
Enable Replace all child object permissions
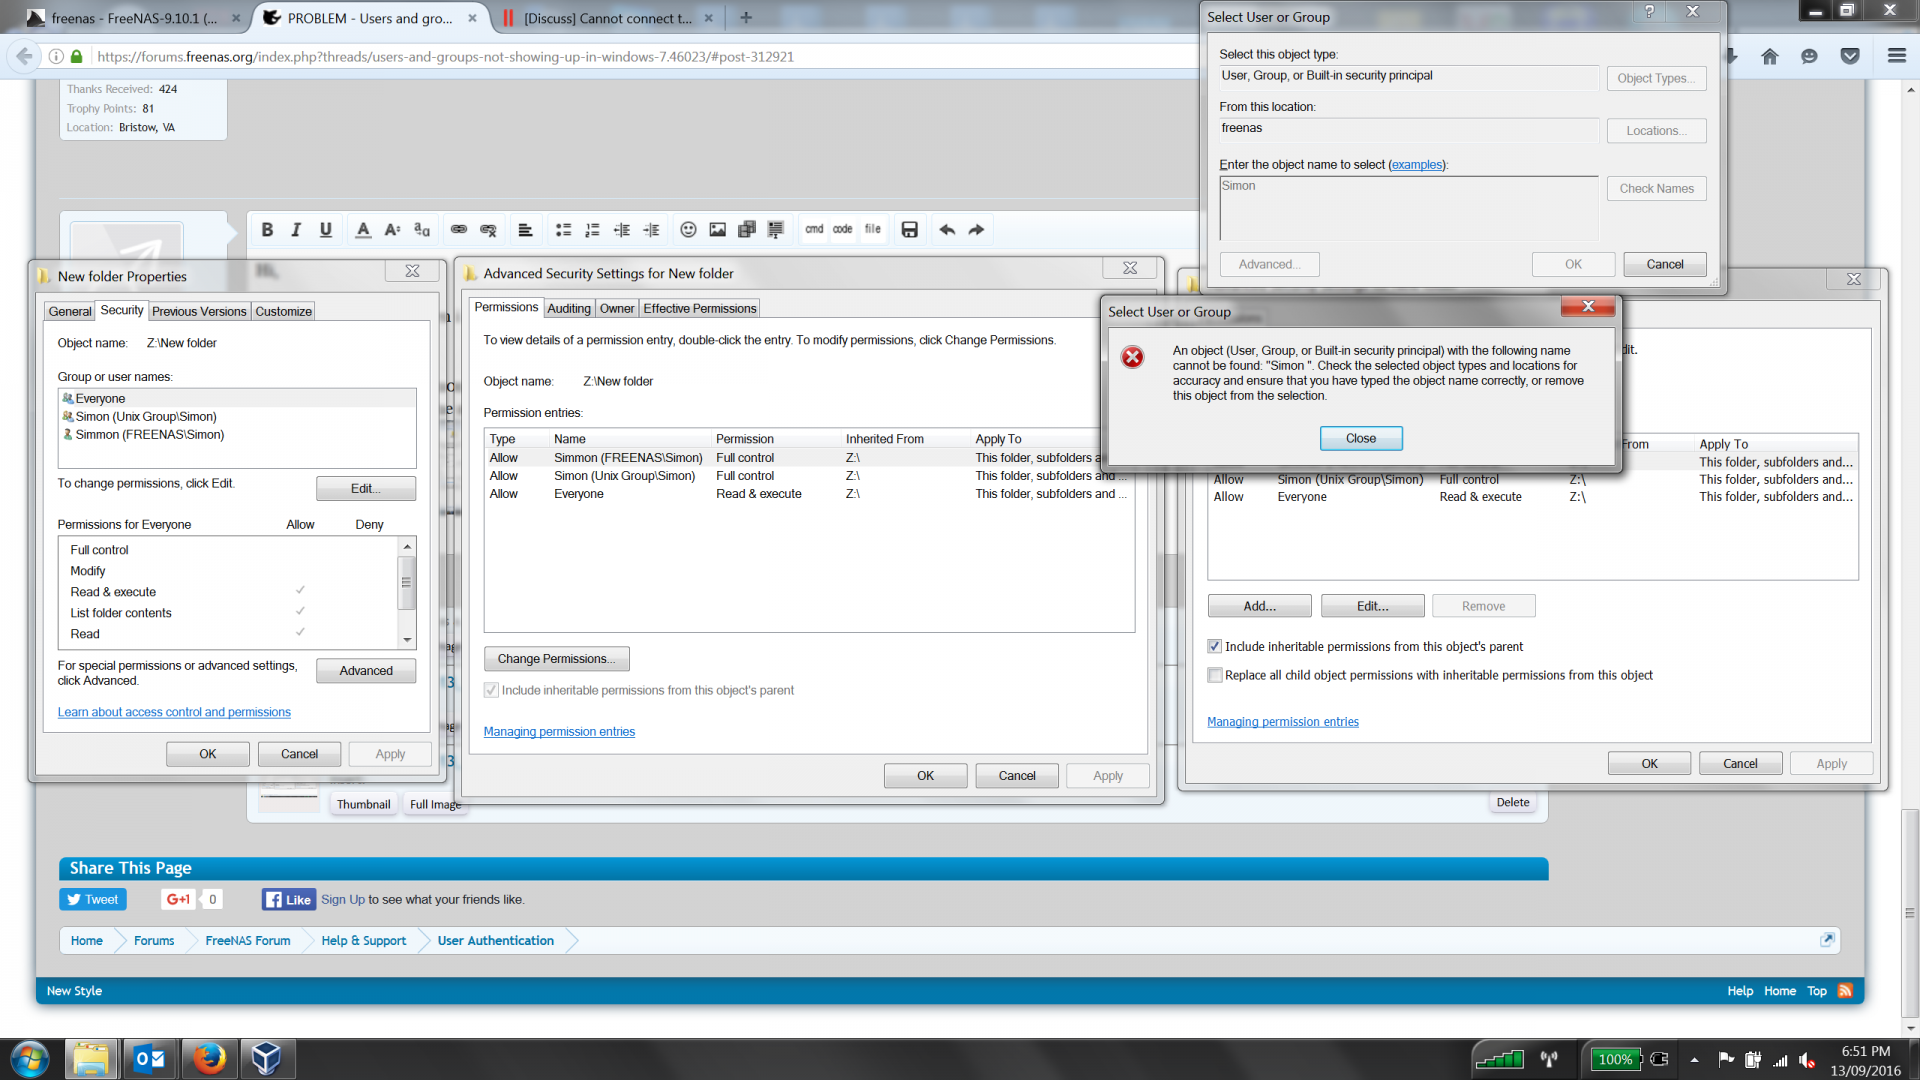pos(1215,675)
